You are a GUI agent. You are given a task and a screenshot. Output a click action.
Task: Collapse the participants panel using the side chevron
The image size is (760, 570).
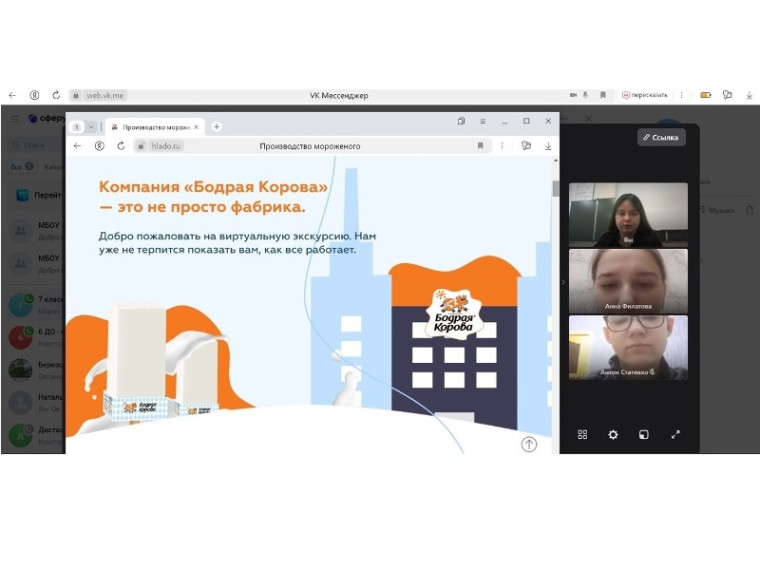563,282
